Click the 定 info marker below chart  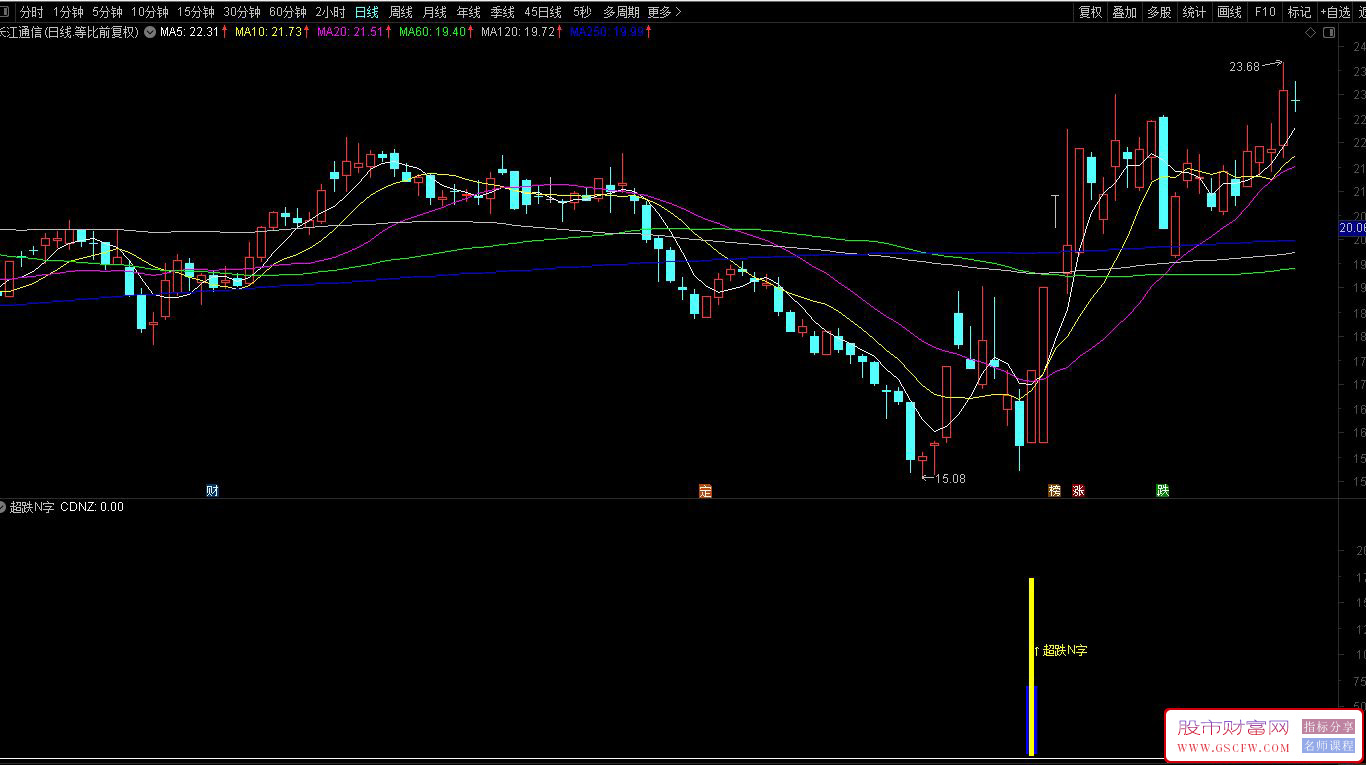coord(705,490)
